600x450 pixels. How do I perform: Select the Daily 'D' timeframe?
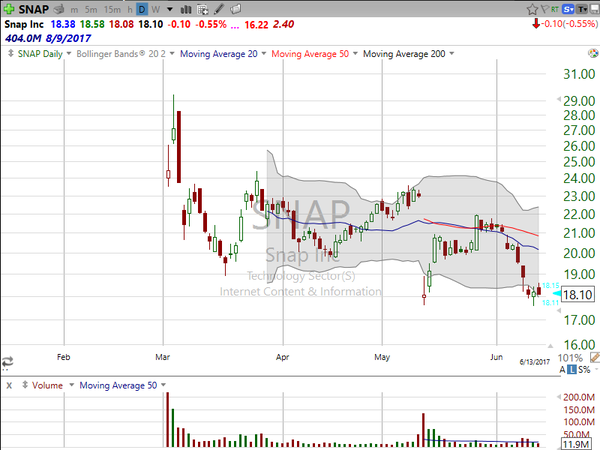142,9
